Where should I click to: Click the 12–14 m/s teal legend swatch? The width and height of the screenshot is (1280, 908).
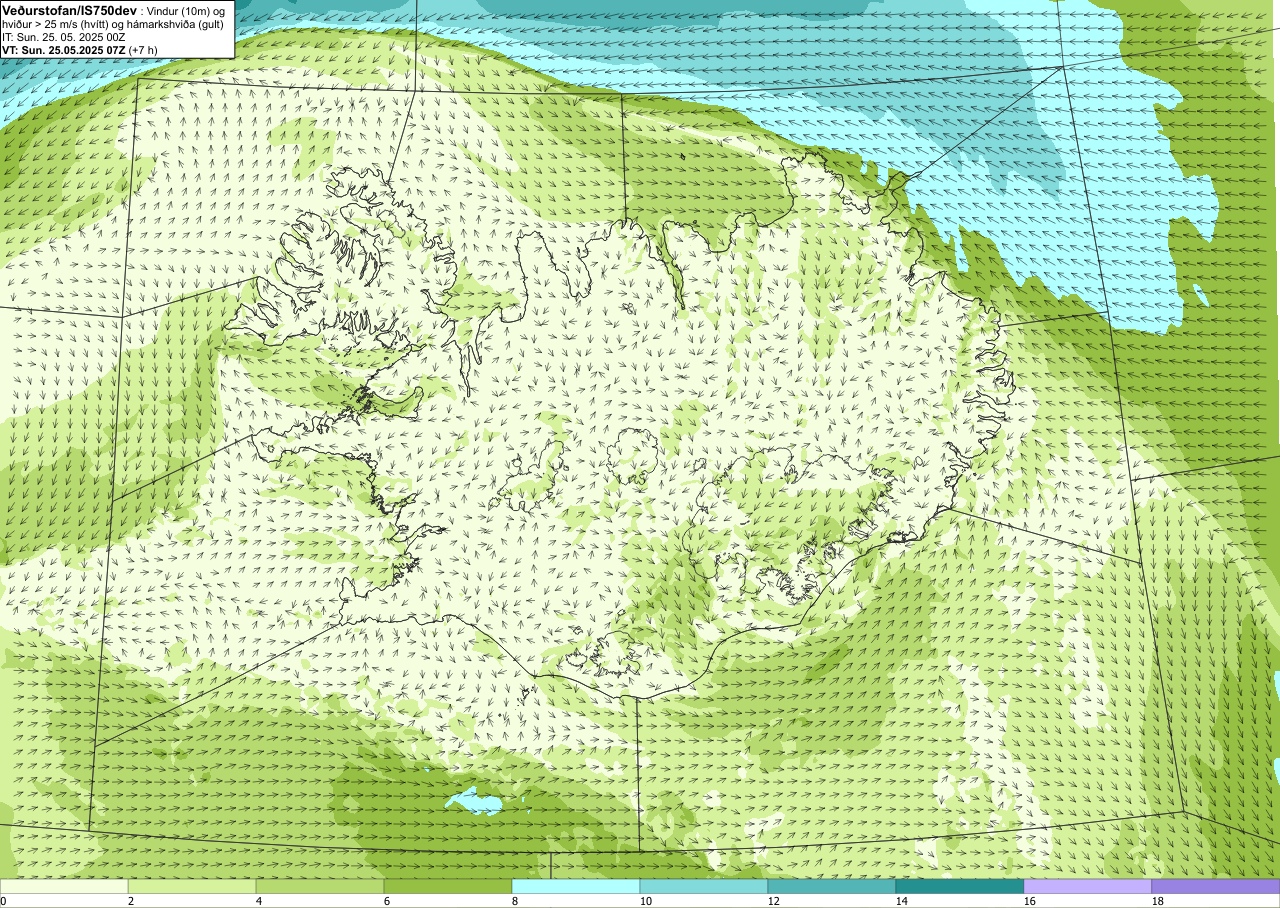[832, 887]
